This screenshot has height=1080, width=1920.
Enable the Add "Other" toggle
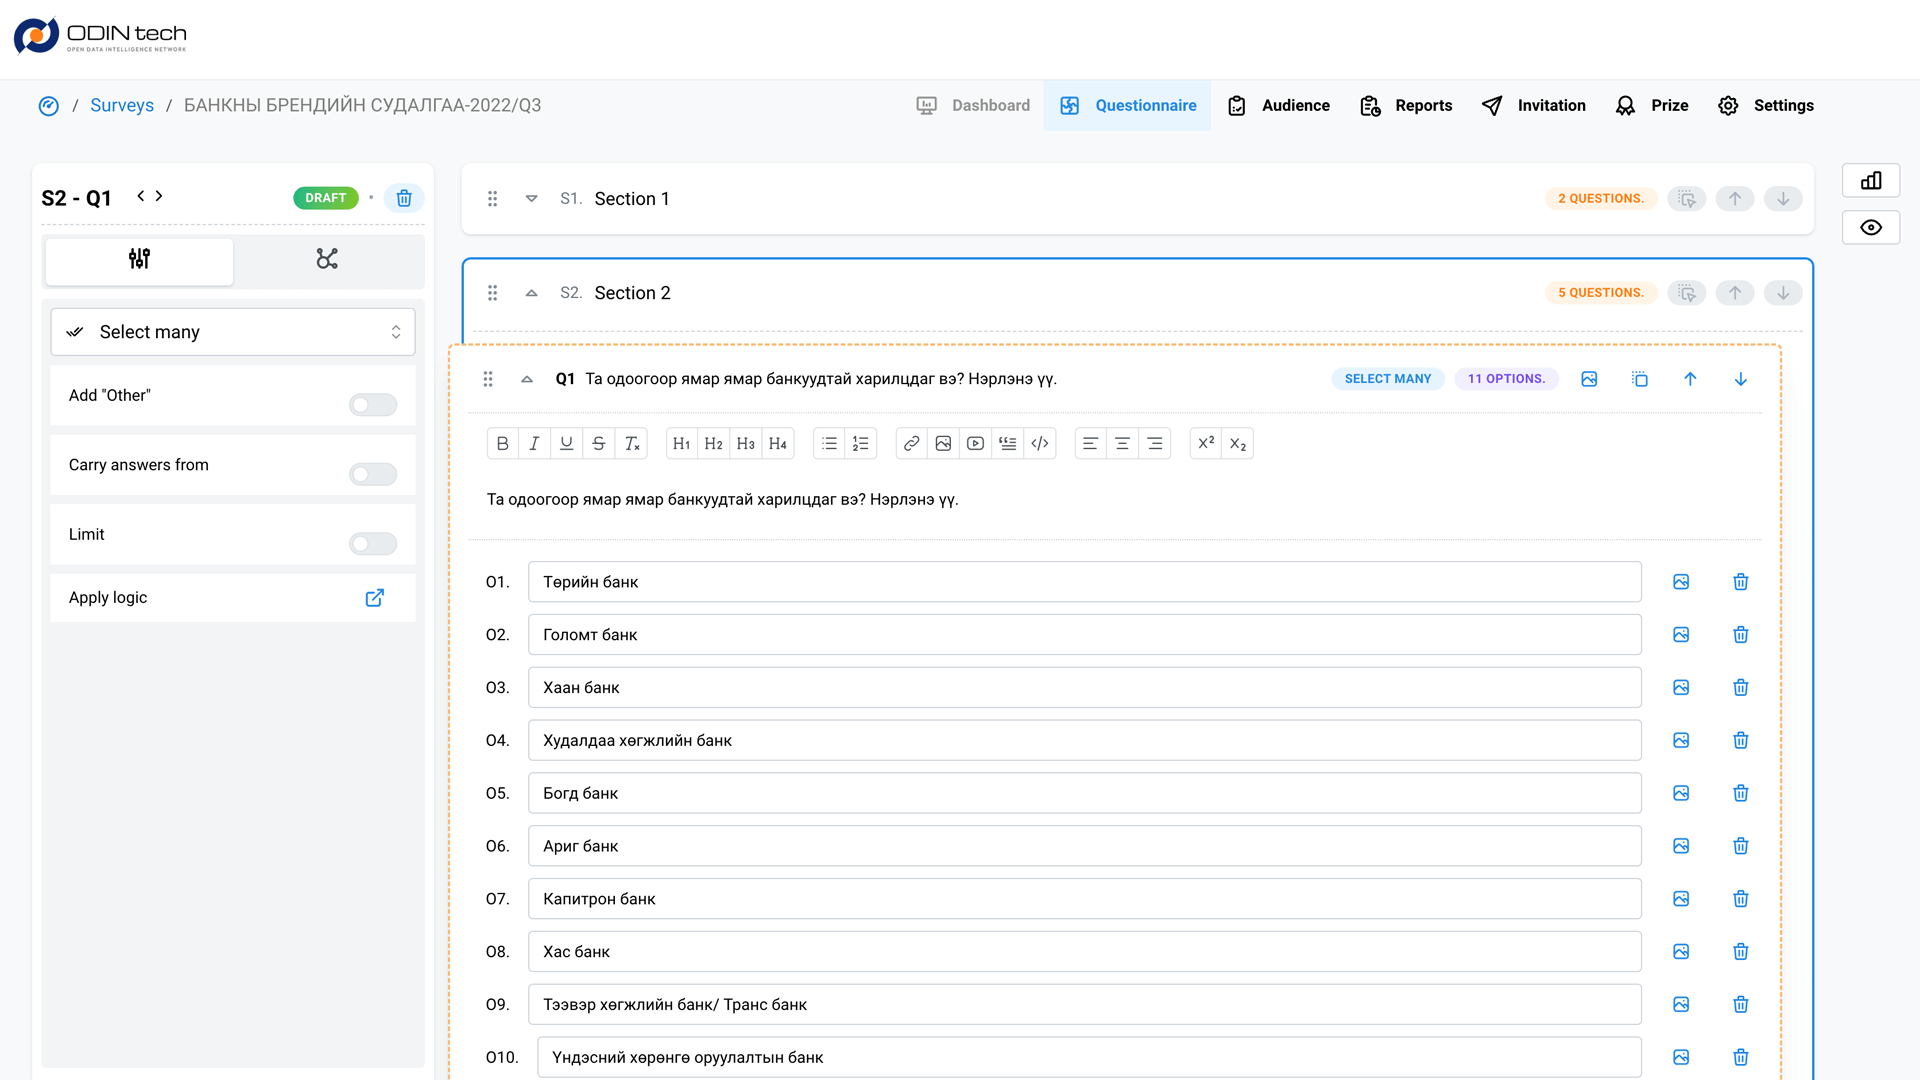(373, 405)
